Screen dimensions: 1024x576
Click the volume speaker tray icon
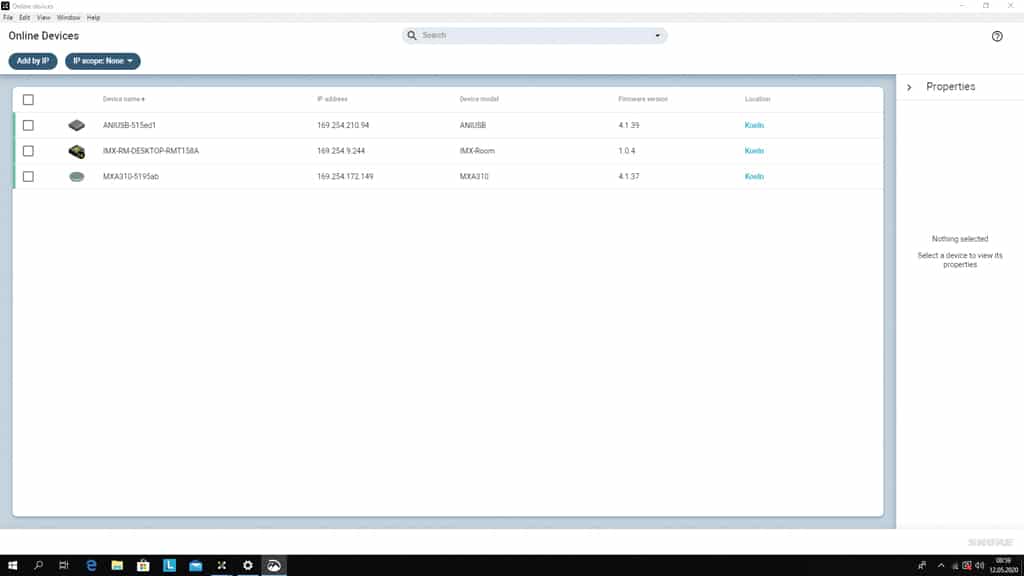coord(980,566)
